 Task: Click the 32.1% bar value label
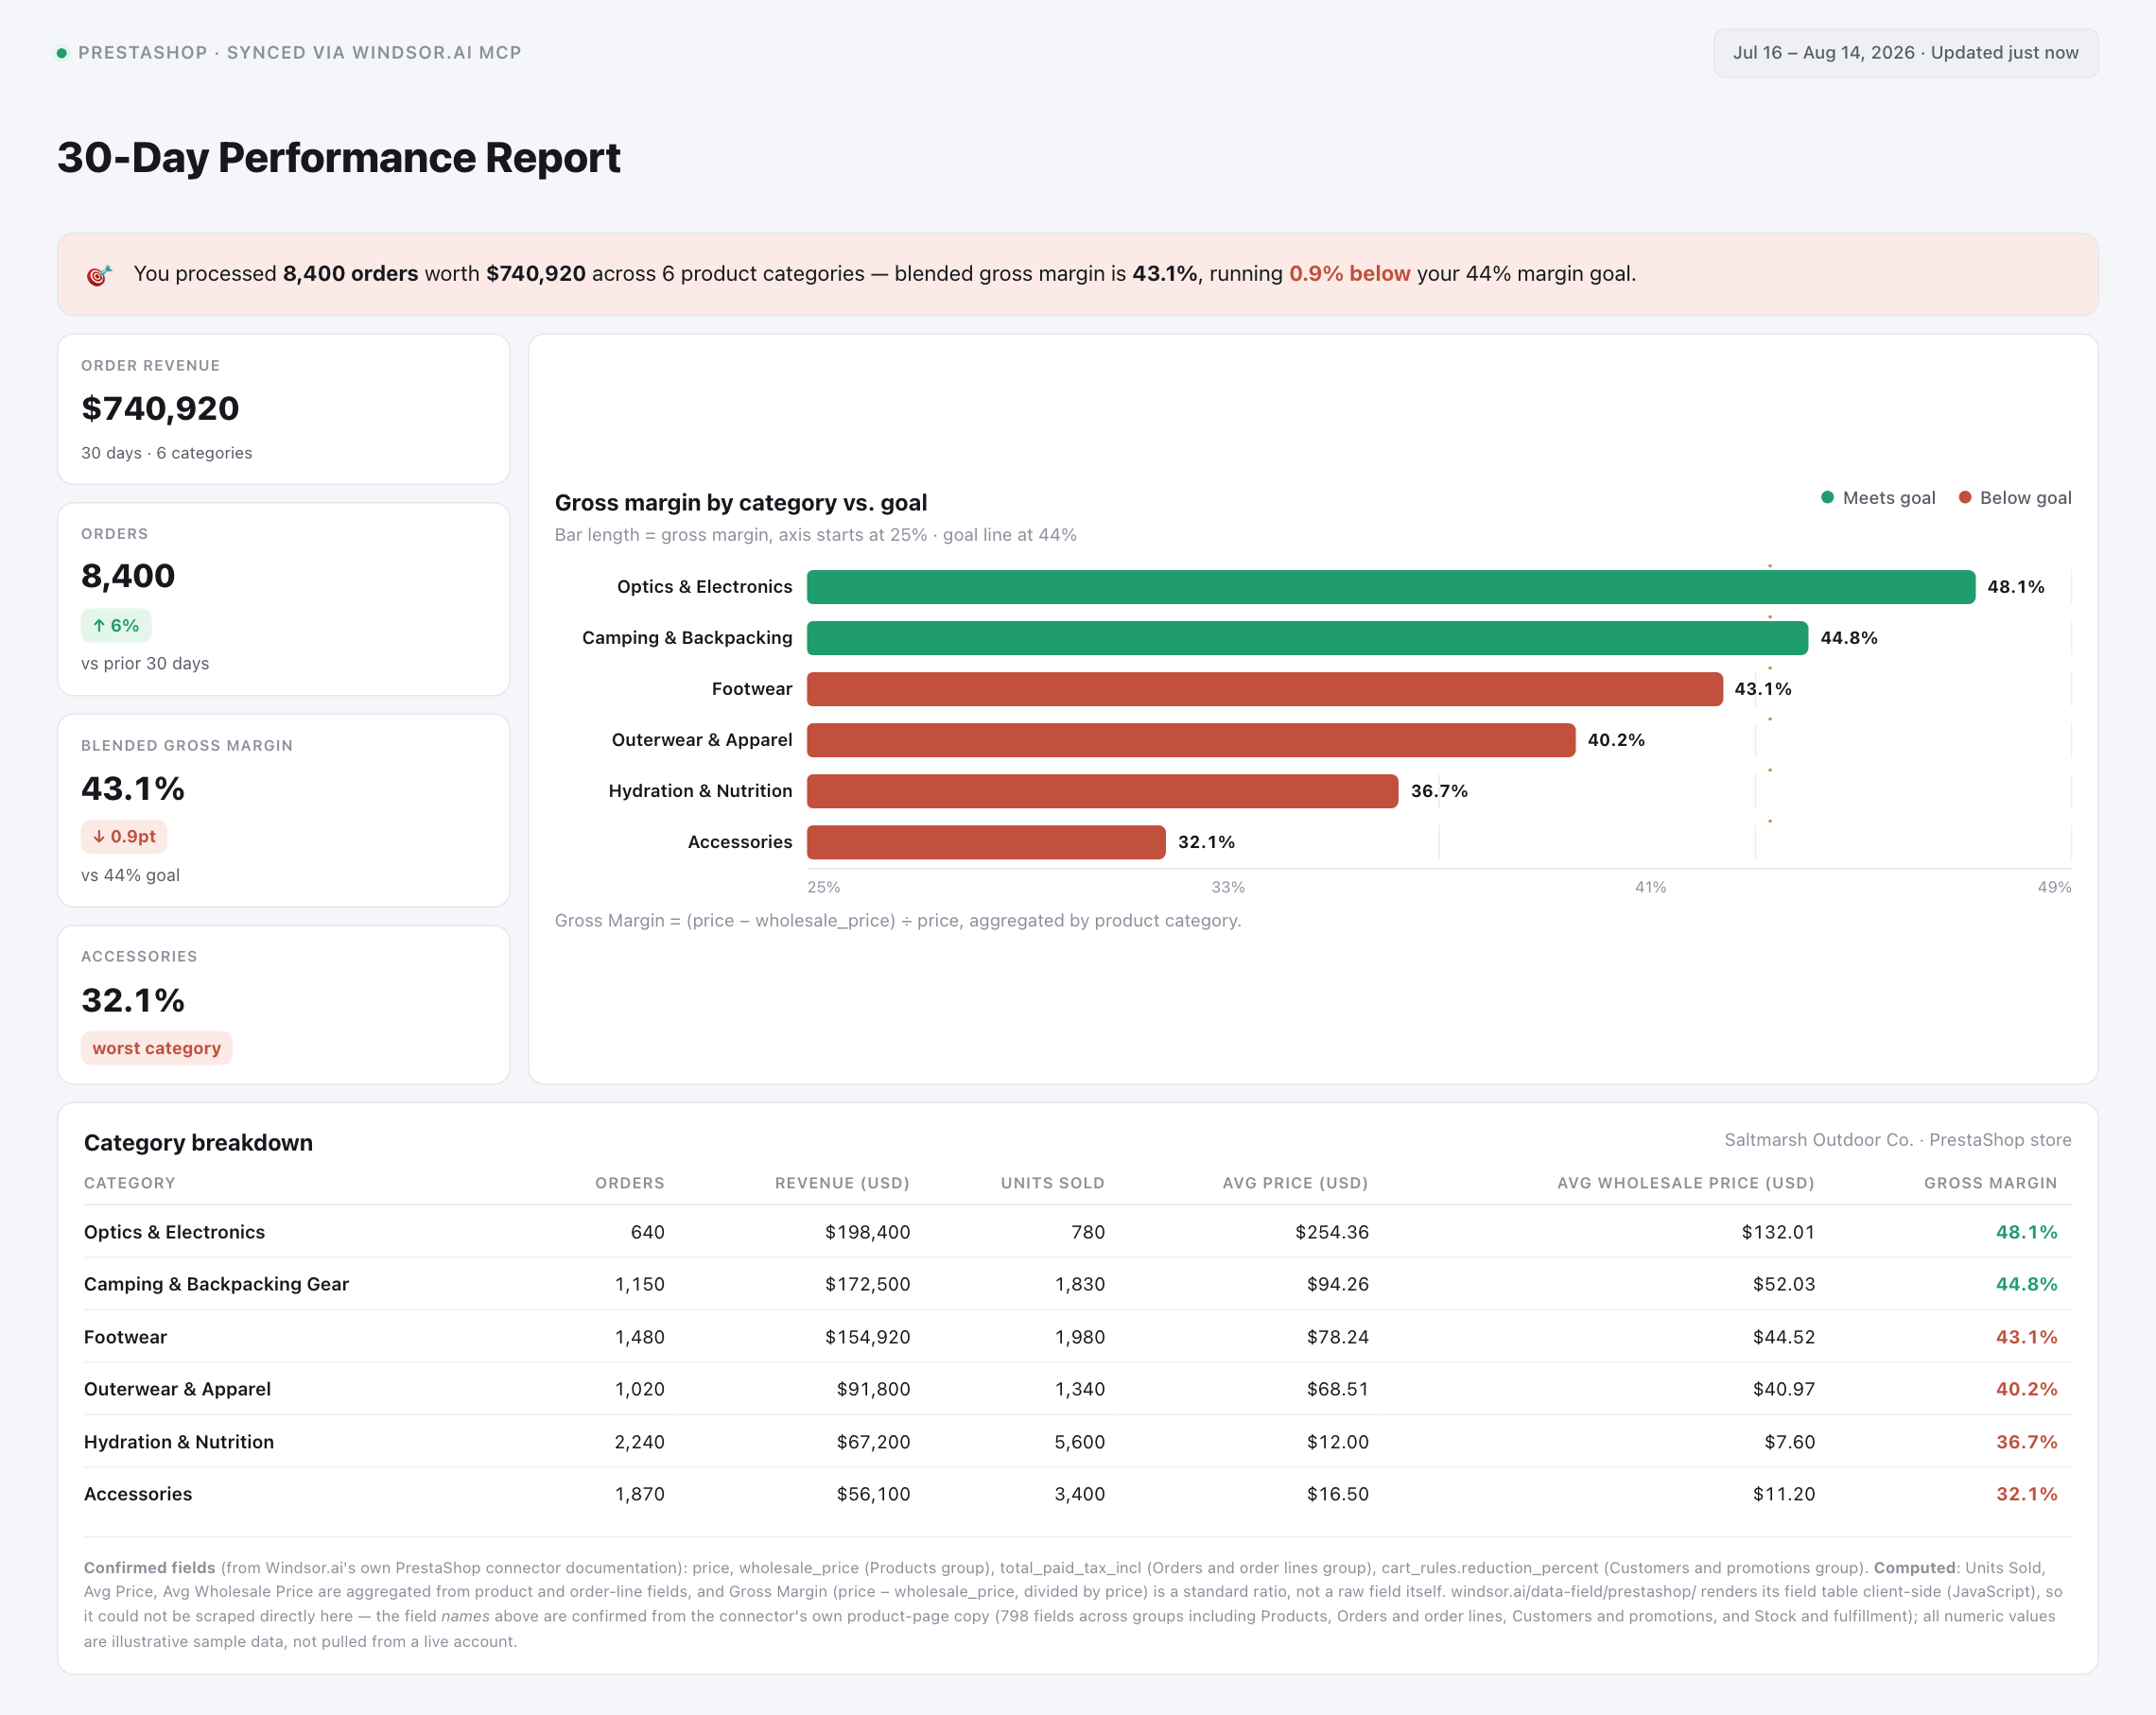coord(1206,842)
